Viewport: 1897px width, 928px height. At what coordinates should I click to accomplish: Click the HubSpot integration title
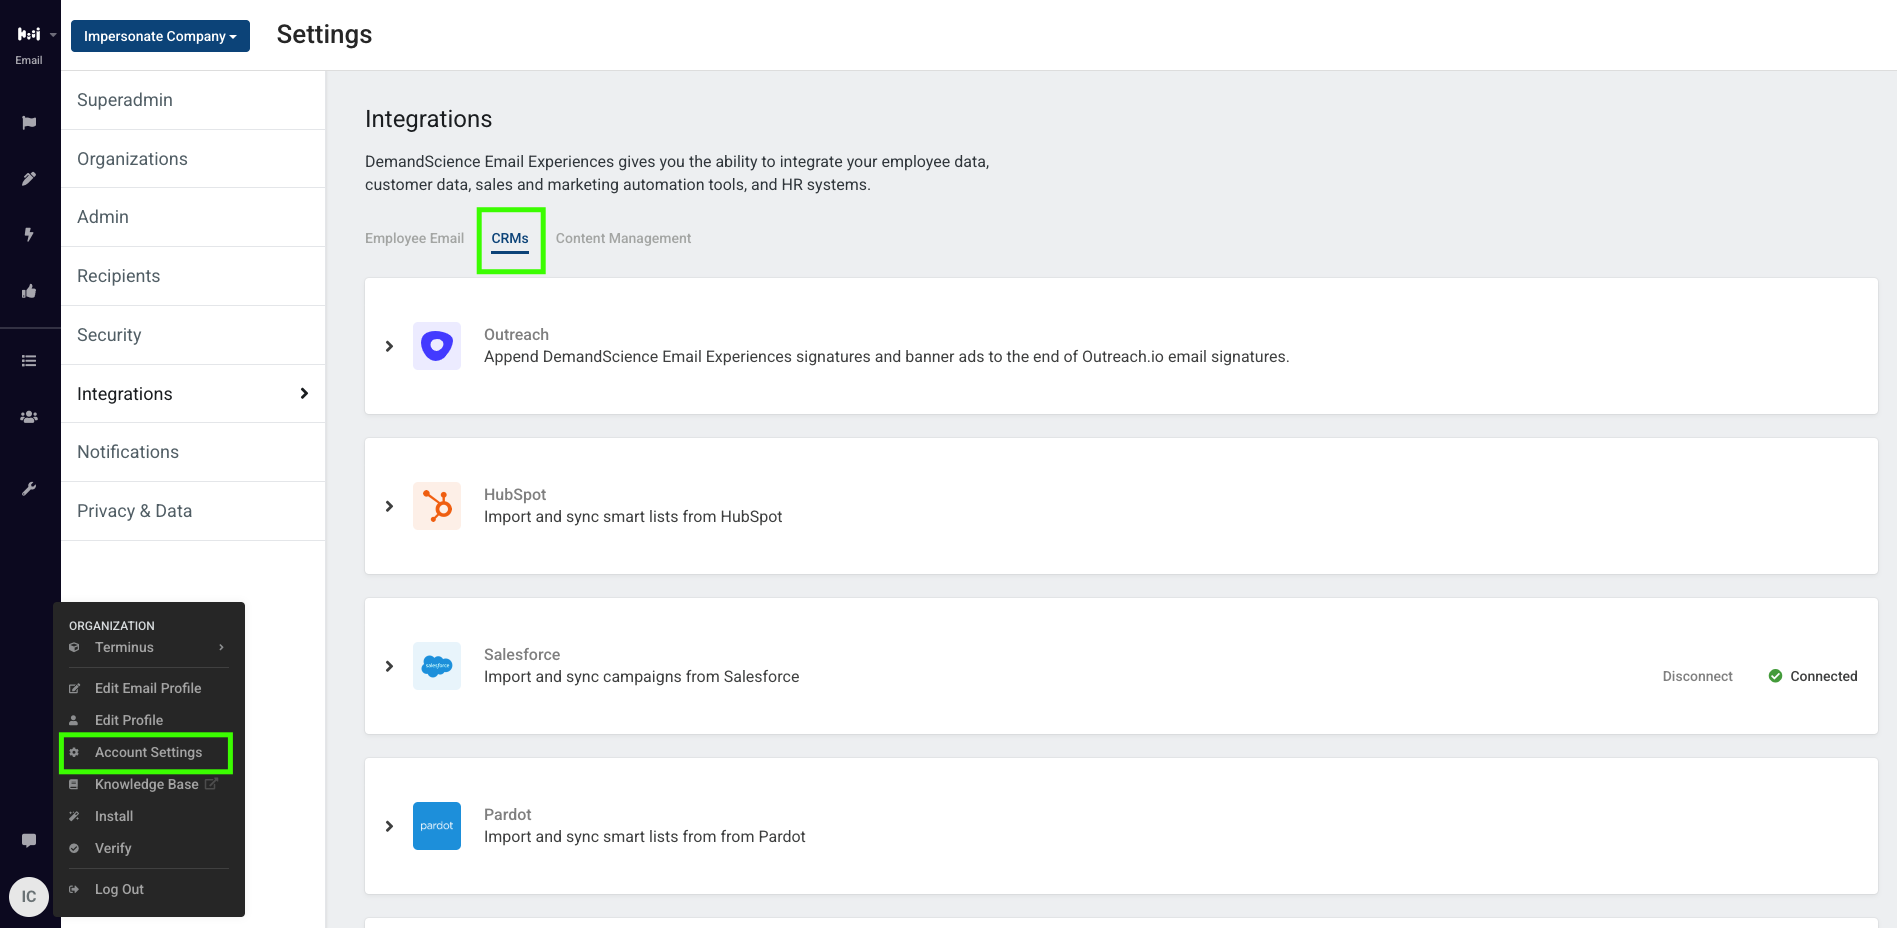pyautogui.click(x=515, y=495)
